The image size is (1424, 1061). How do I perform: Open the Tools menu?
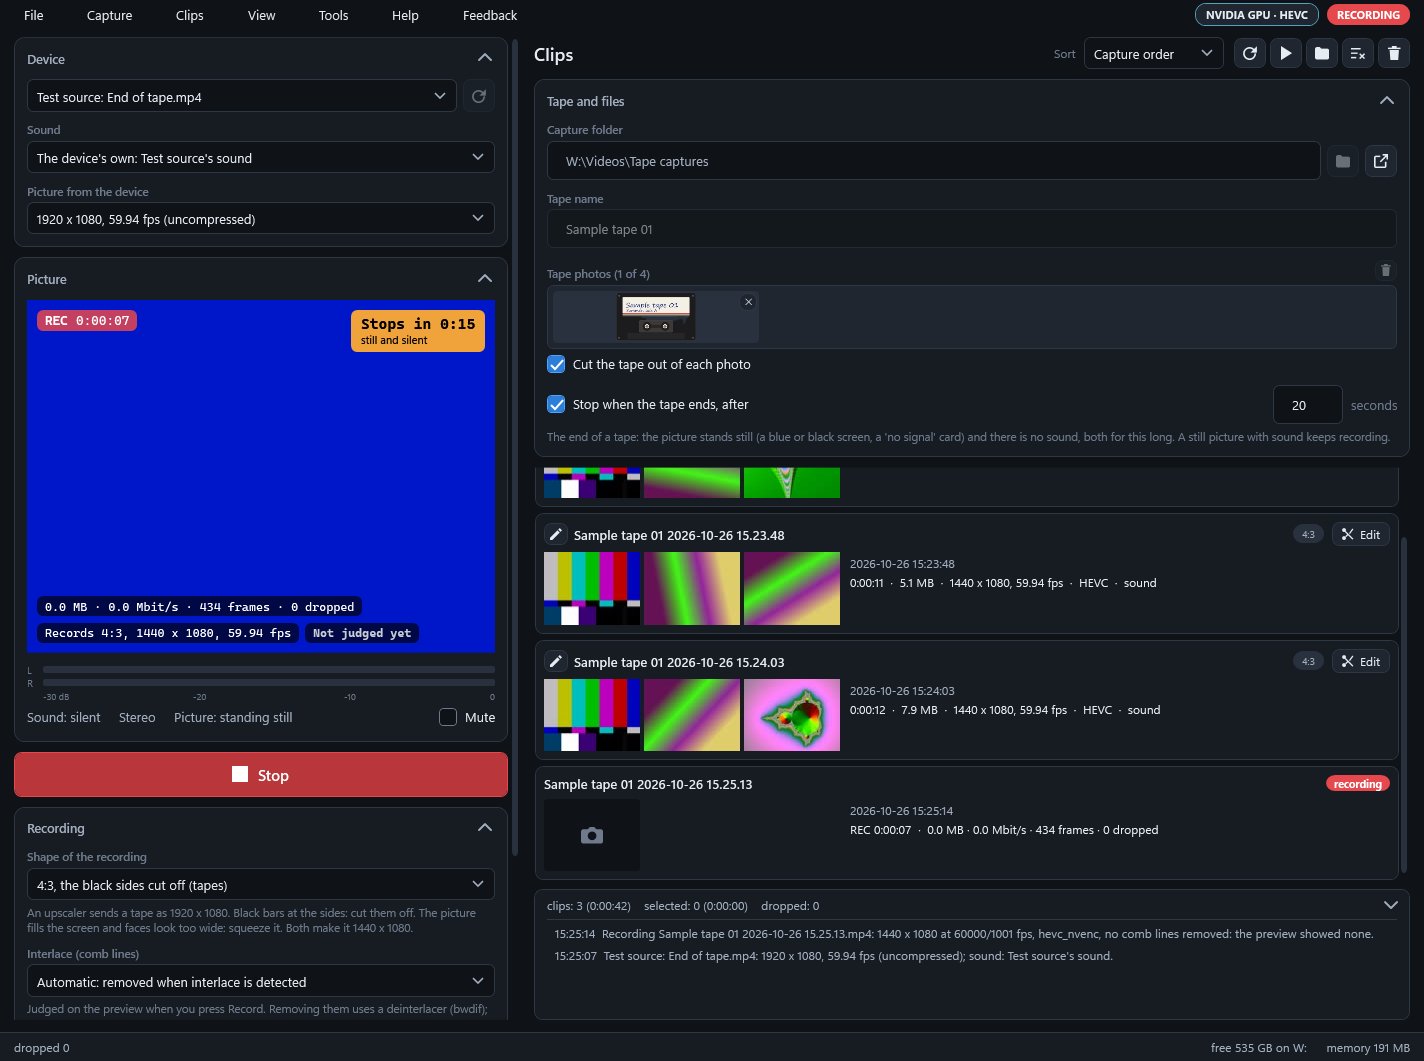(x=334, y=15)
